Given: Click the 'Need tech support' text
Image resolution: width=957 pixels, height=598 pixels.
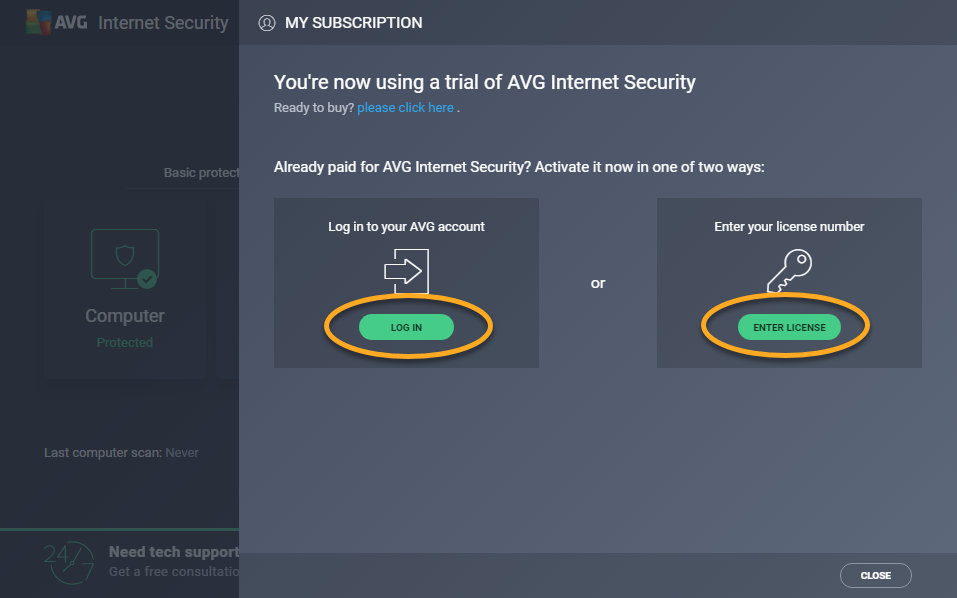Looking at the screenshot, I should click(174, 552).
